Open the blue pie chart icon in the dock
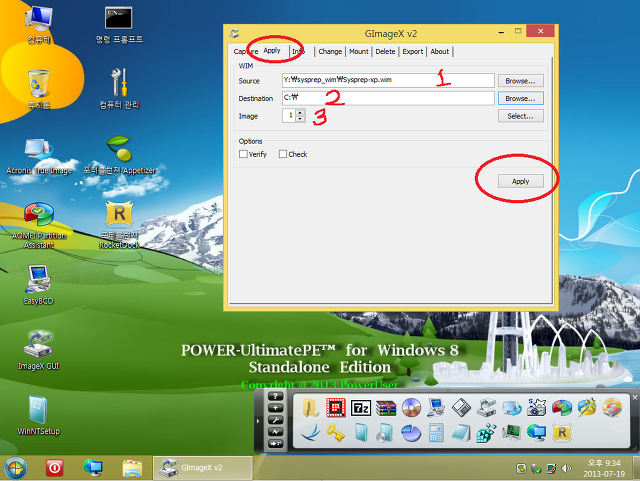640x481 pixels. pyautogui.click(x=411, y=433)
